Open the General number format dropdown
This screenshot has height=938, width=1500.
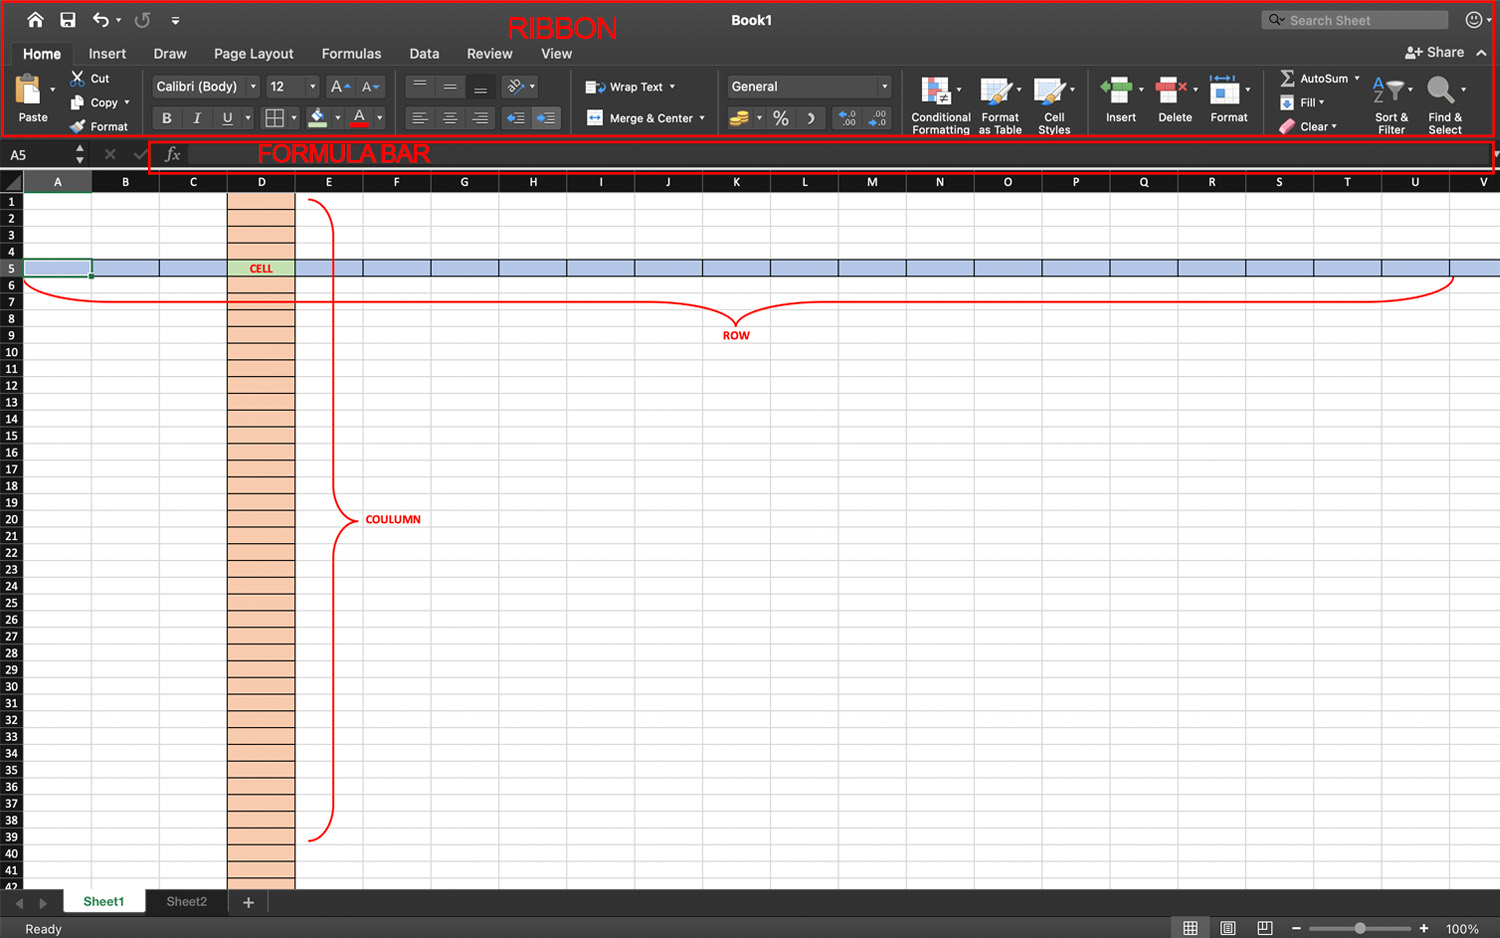pyautogui.click(x=884, y=86)
